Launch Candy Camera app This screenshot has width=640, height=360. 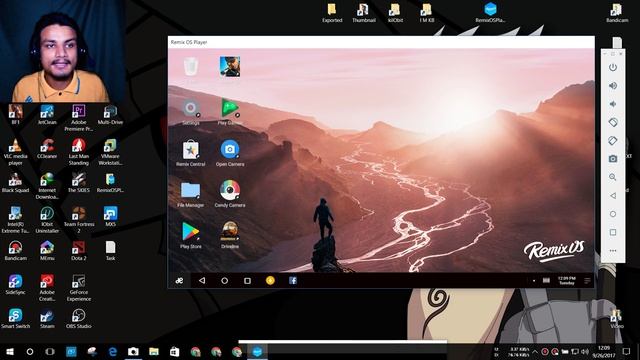(x=230, y=194)
